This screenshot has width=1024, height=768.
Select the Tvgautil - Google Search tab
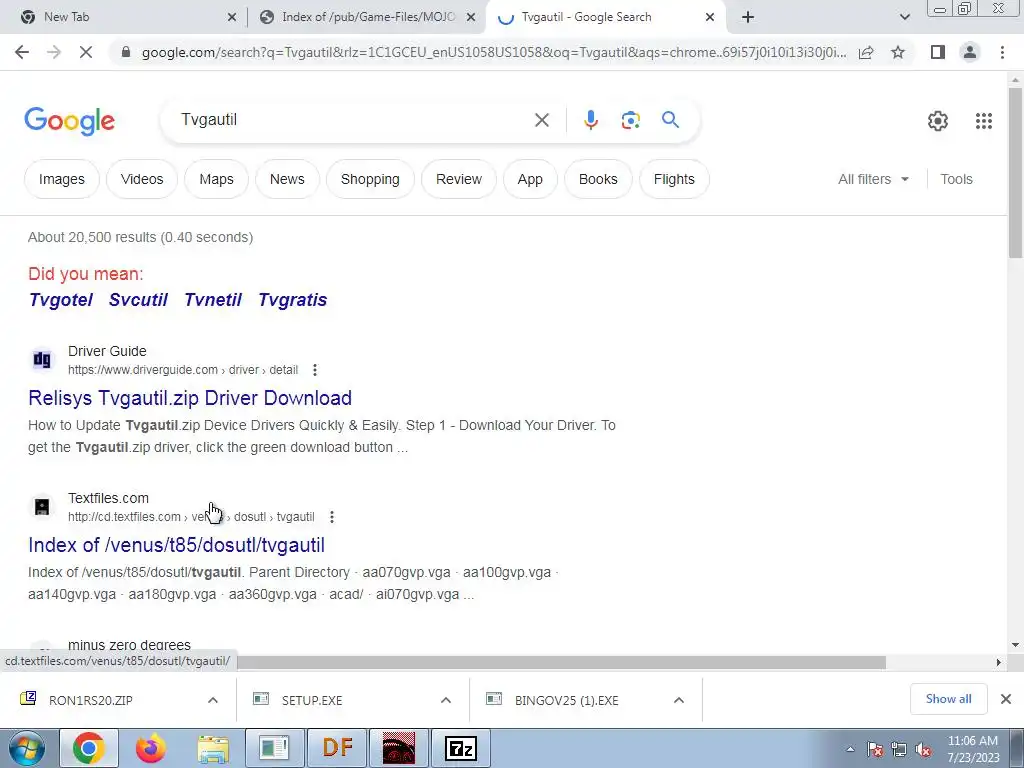[605, 17]
